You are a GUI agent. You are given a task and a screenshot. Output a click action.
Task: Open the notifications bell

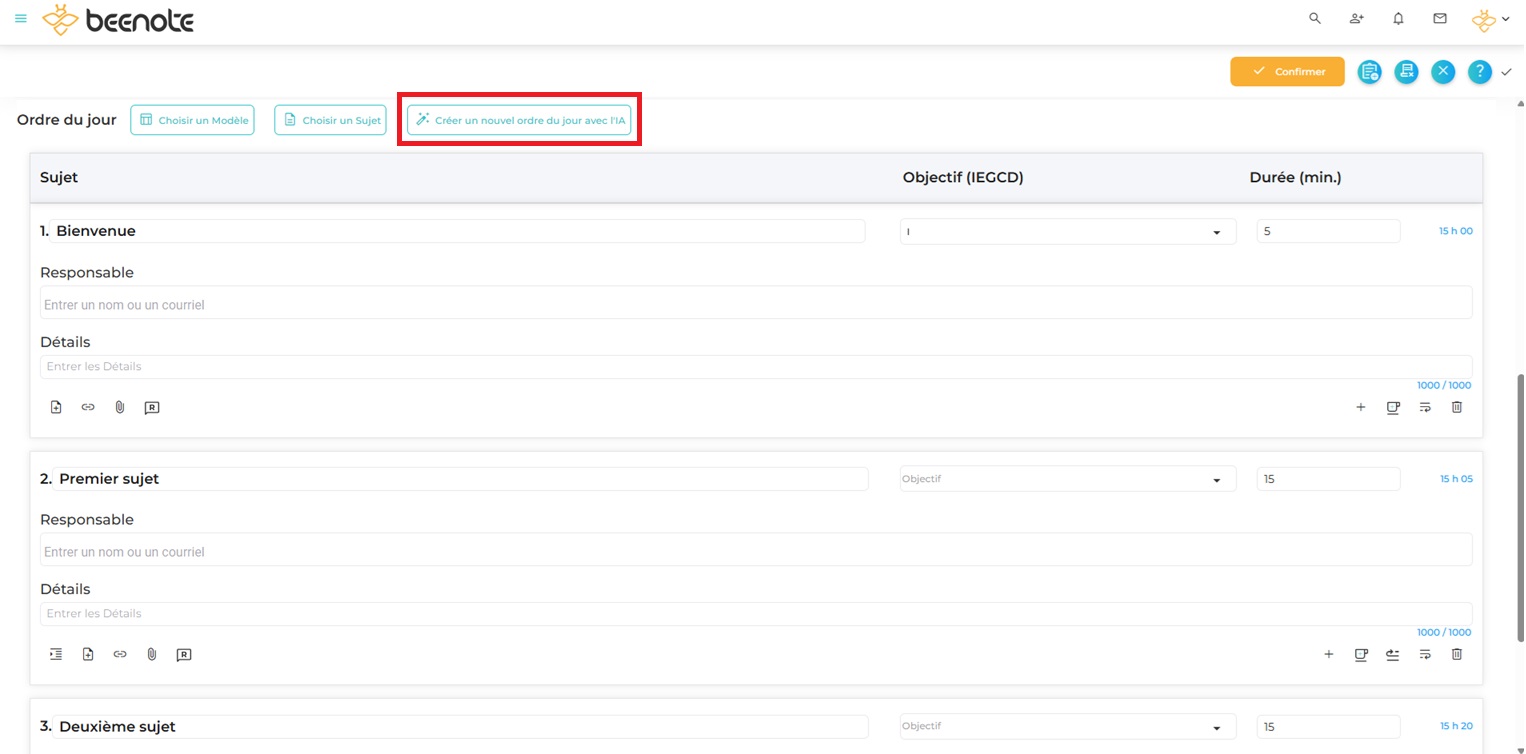1398,19
